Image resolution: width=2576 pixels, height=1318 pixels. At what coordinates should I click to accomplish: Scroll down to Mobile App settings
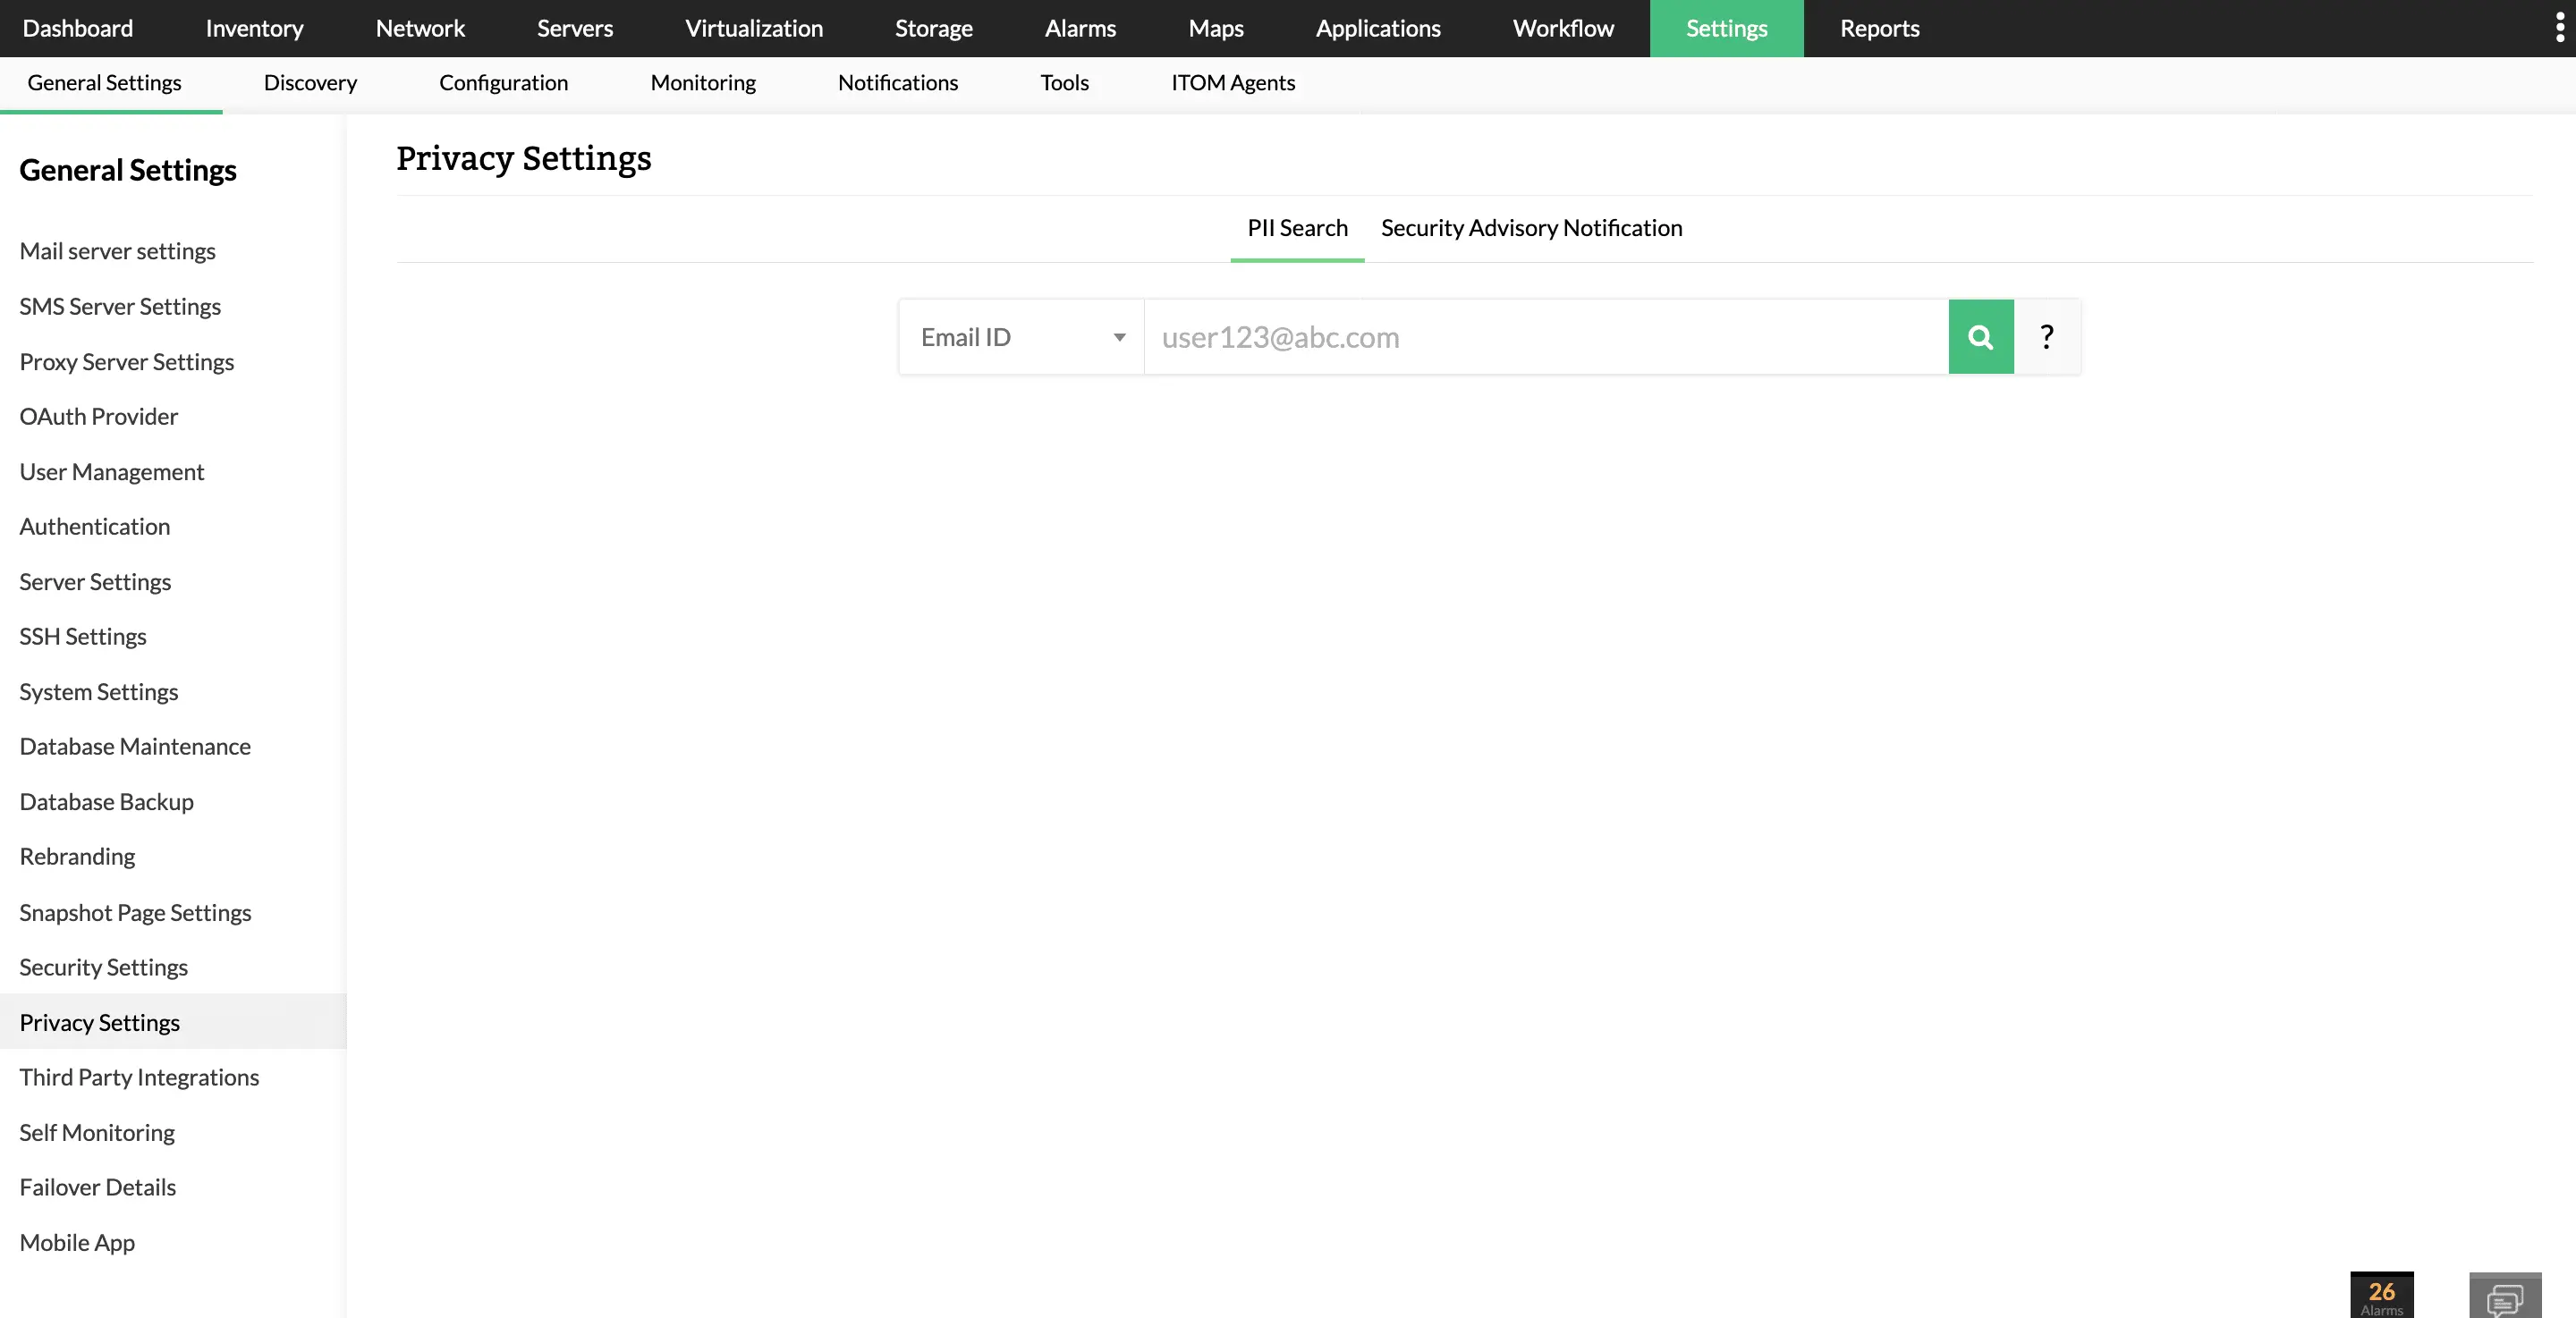coord(76,1241)
